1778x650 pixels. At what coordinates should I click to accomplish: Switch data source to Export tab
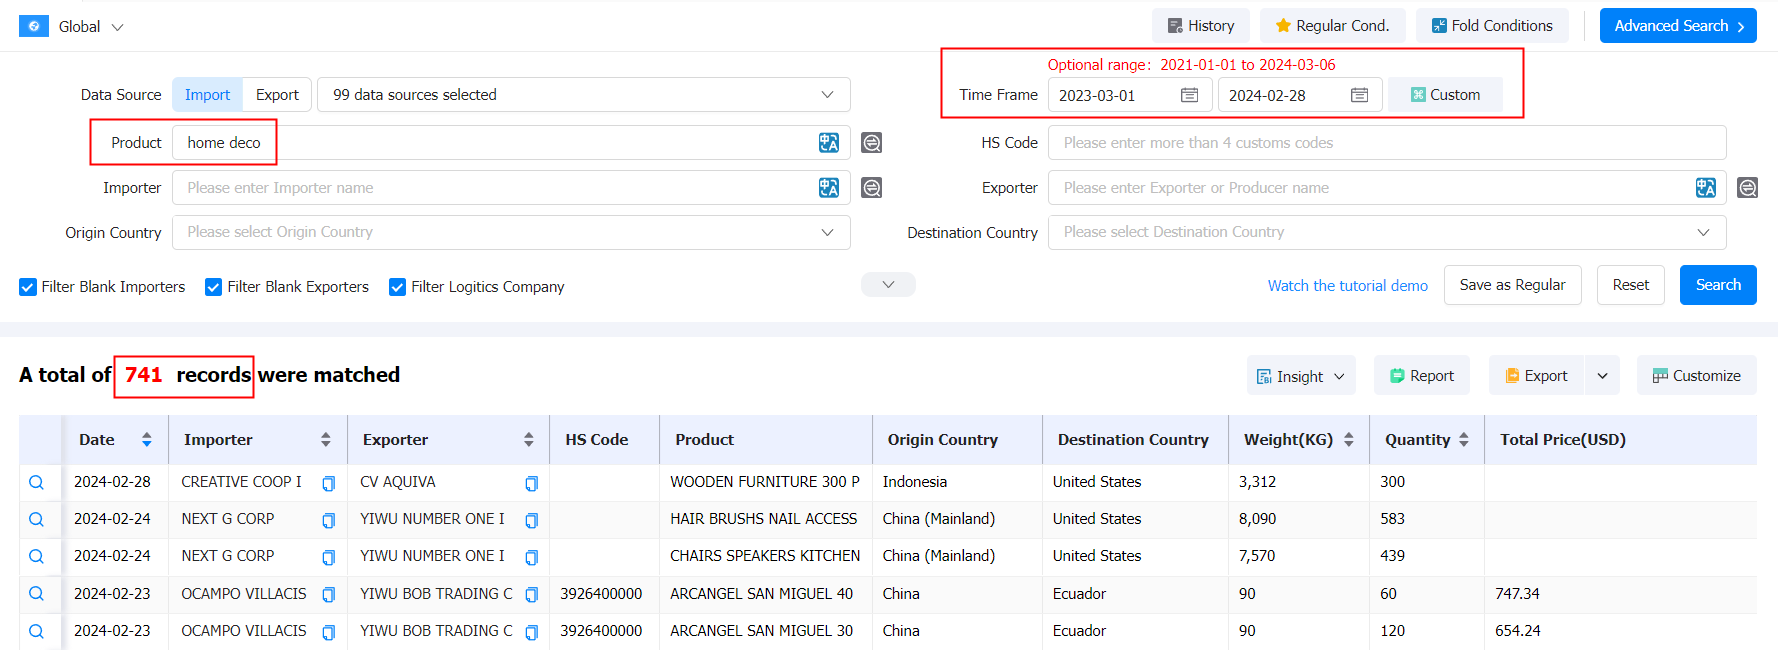[277, 95]
